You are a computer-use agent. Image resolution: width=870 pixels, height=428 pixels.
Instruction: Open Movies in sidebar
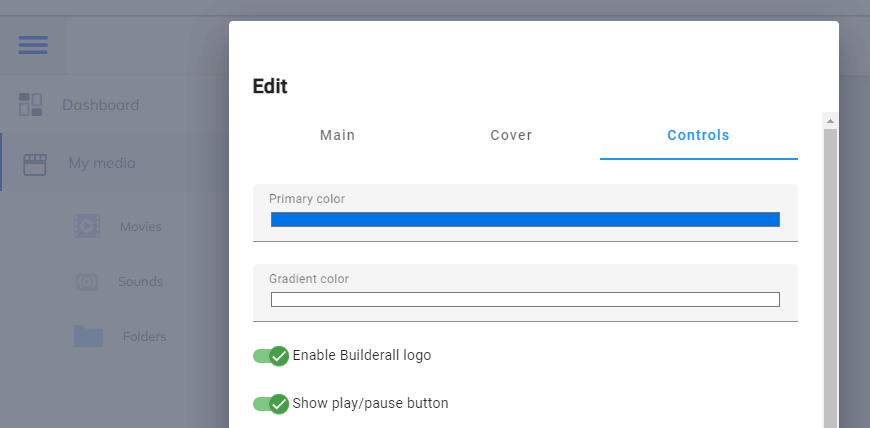pos(141,226)
